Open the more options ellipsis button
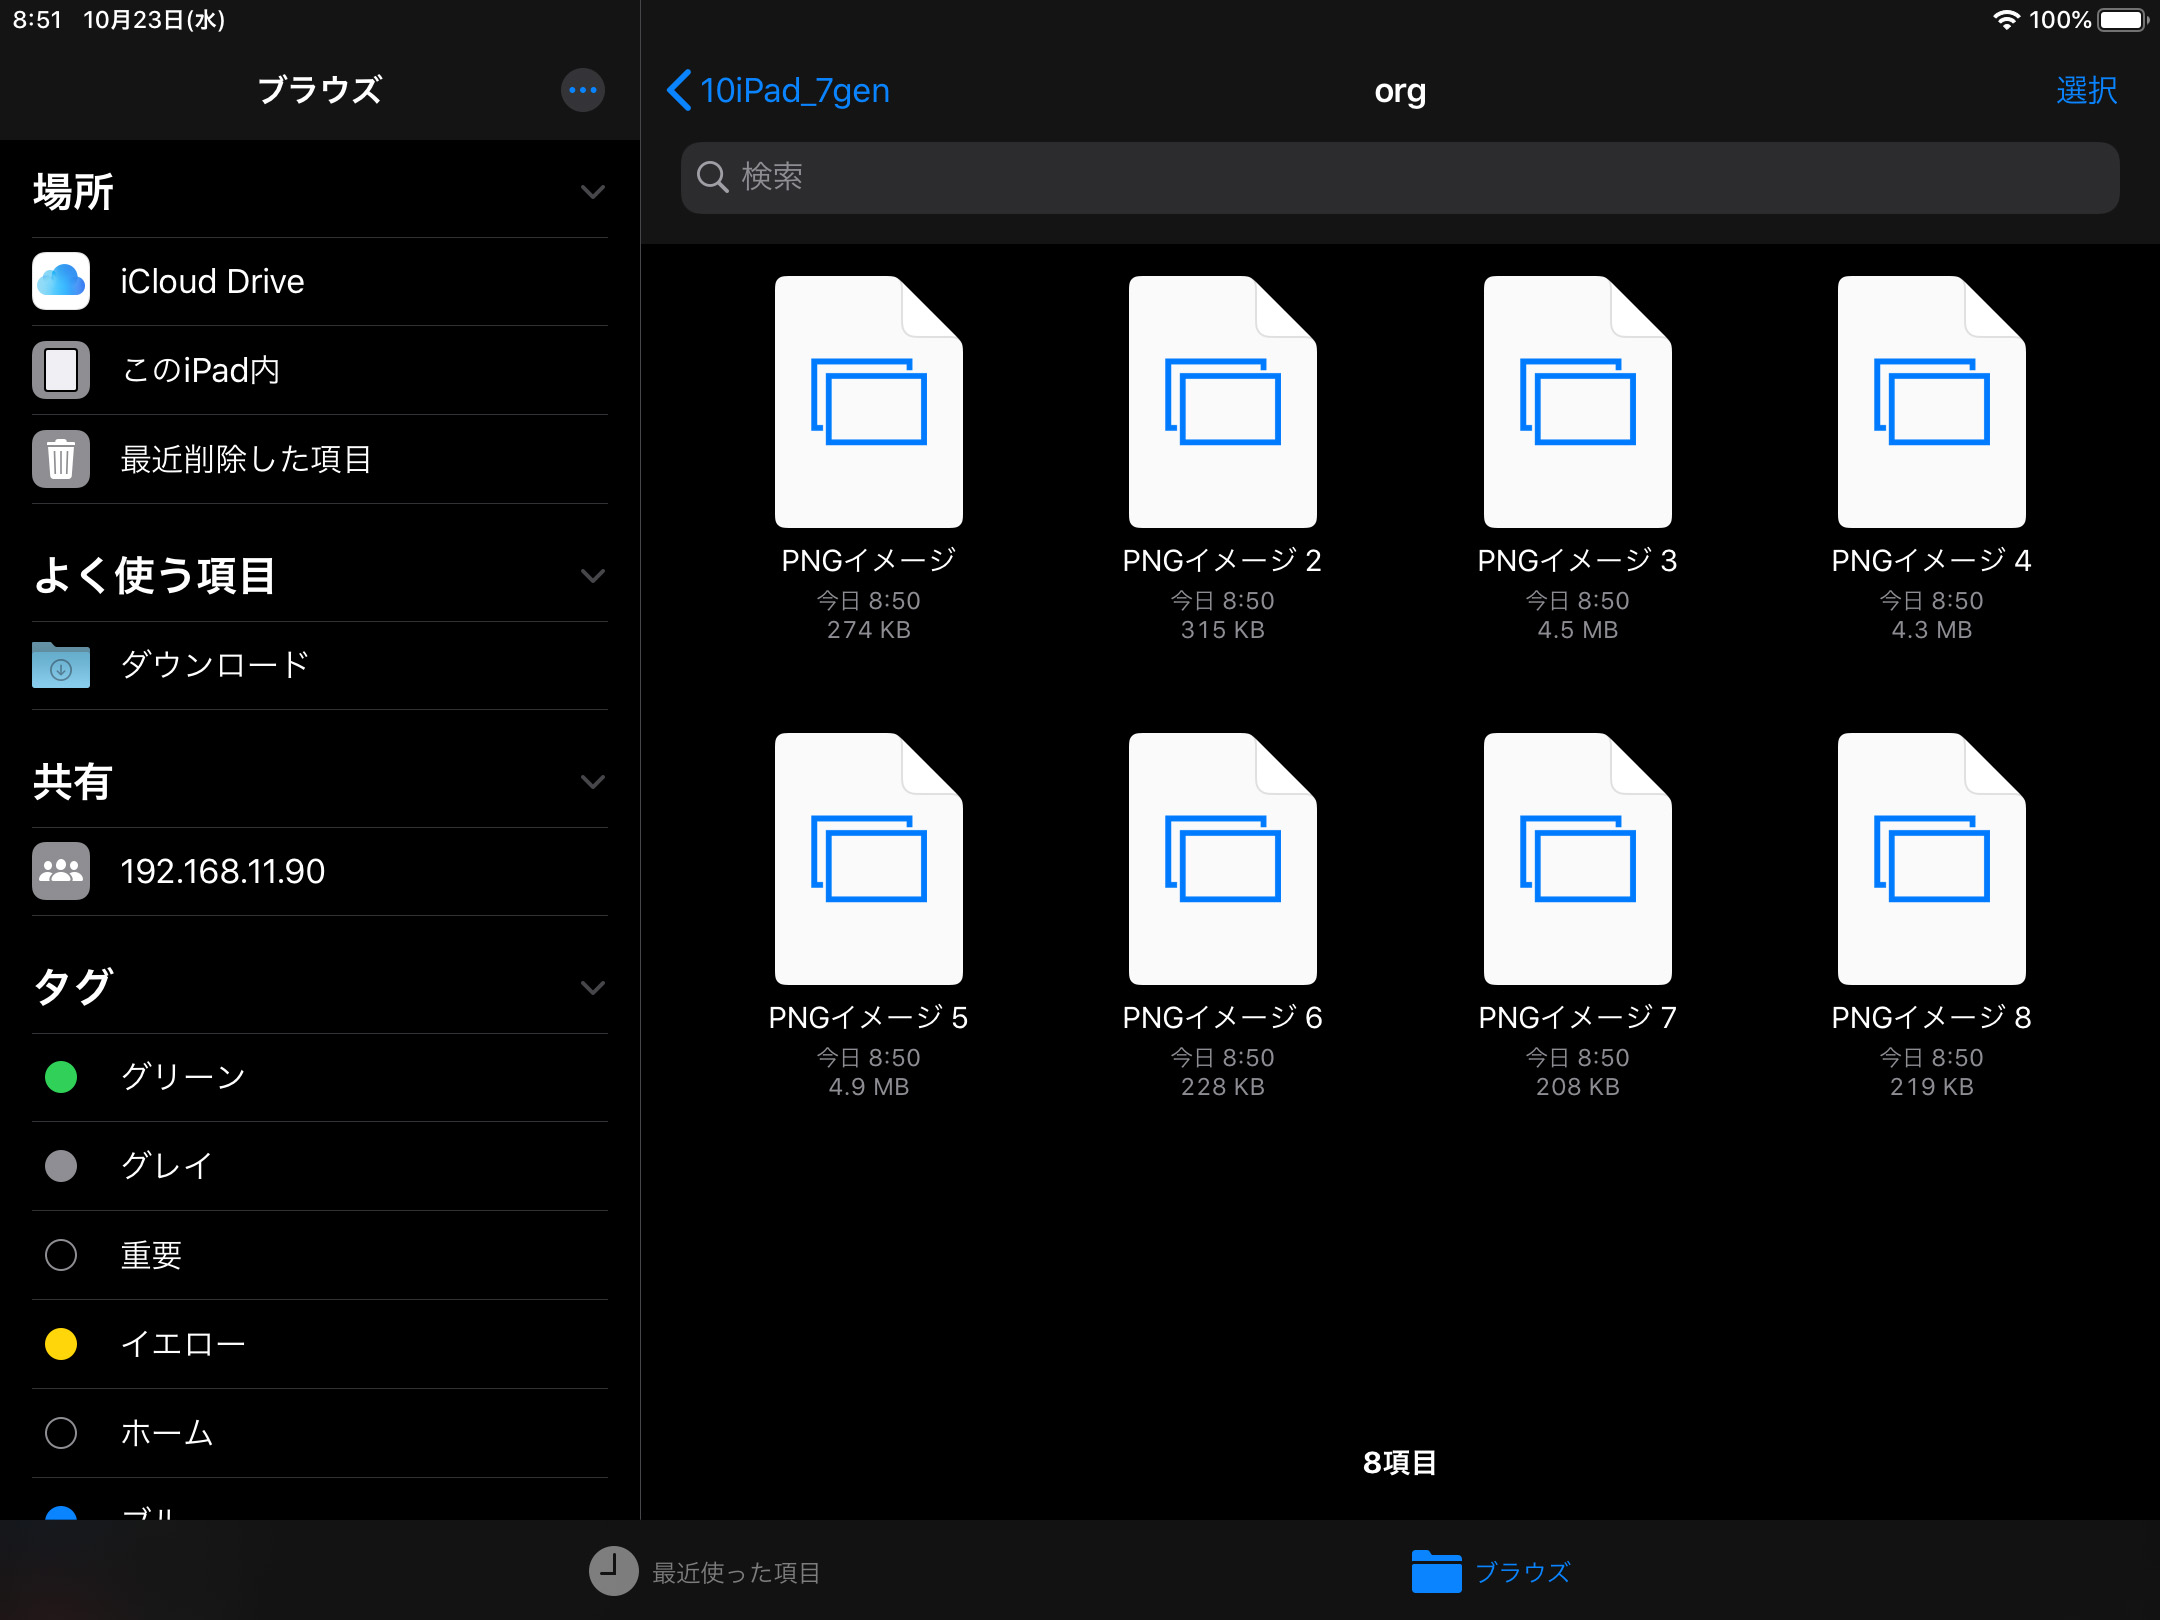The width and height of the screenshot is (2160, 1620). point(582,90)
